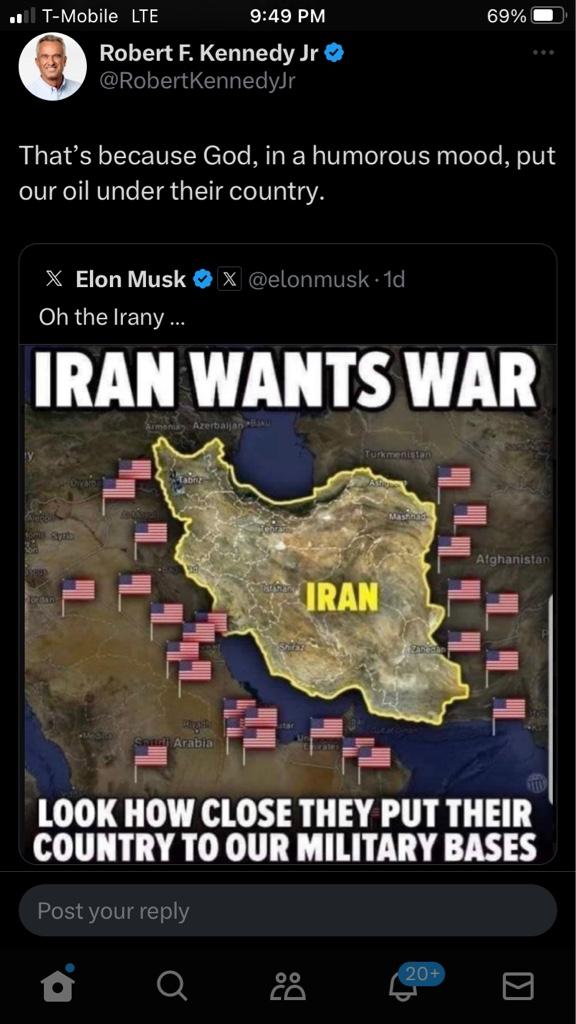The width and height of the screenshot is (576, 1024).
Task: Open the quoted 'Oh the Irany ...' post text
Action: [x=111, y=317]
